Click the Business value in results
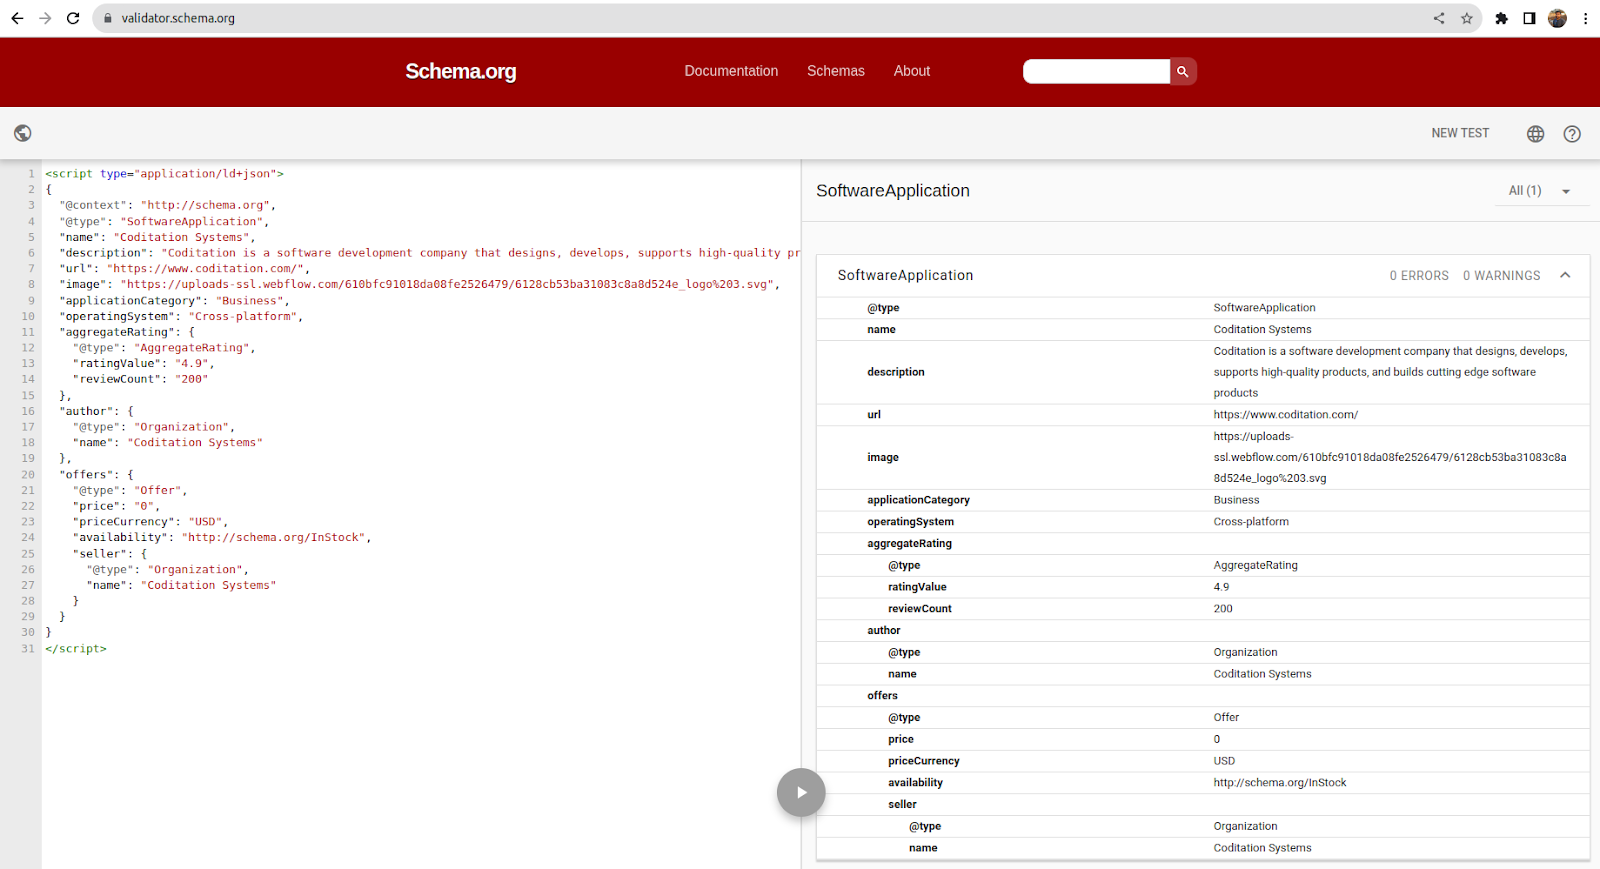 tap(1236, 500)
